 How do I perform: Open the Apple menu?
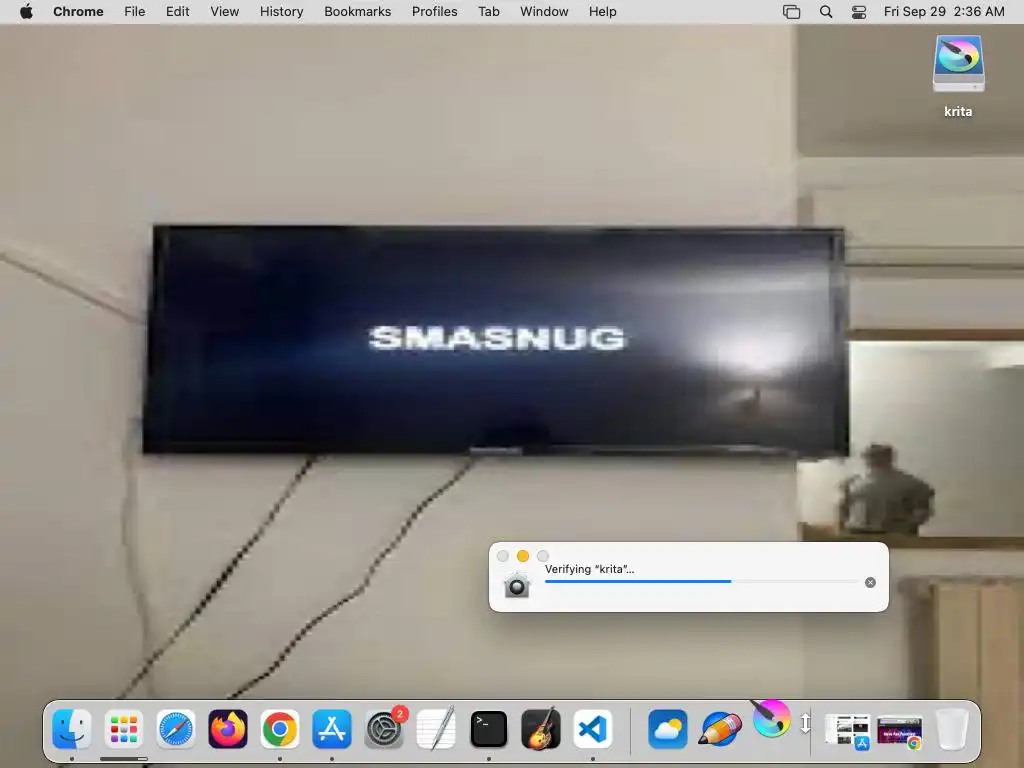point(26,12)
